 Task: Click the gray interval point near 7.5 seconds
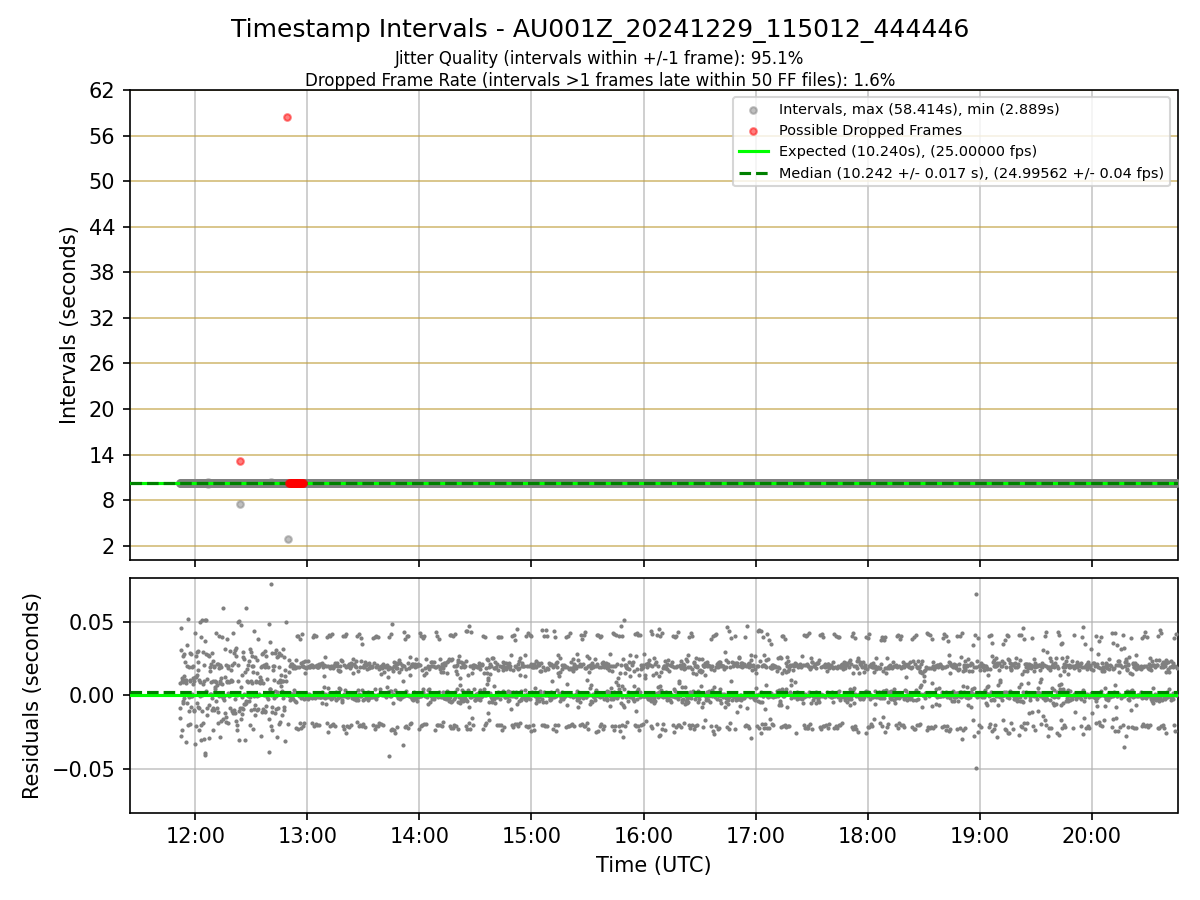(x=240, y=504)
